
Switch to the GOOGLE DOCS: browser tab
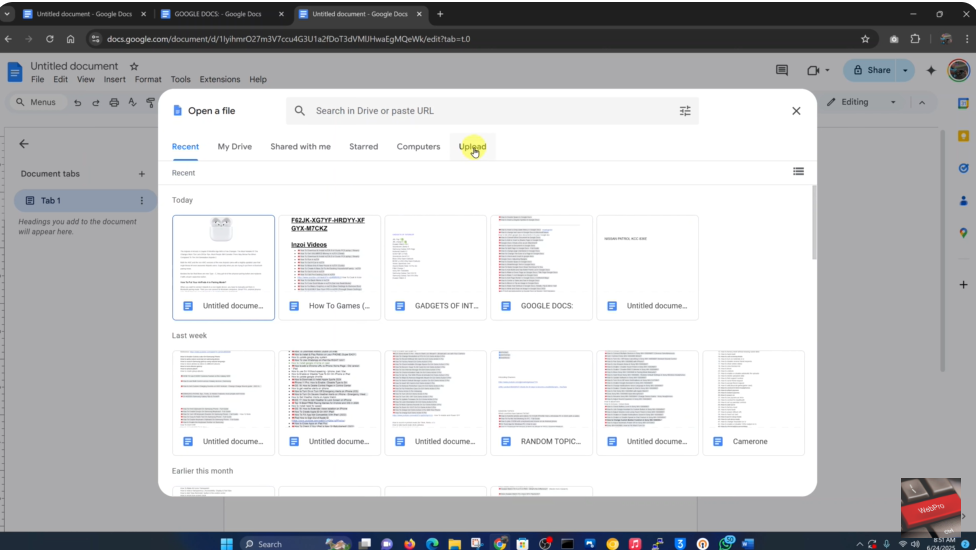pos(217,14)
